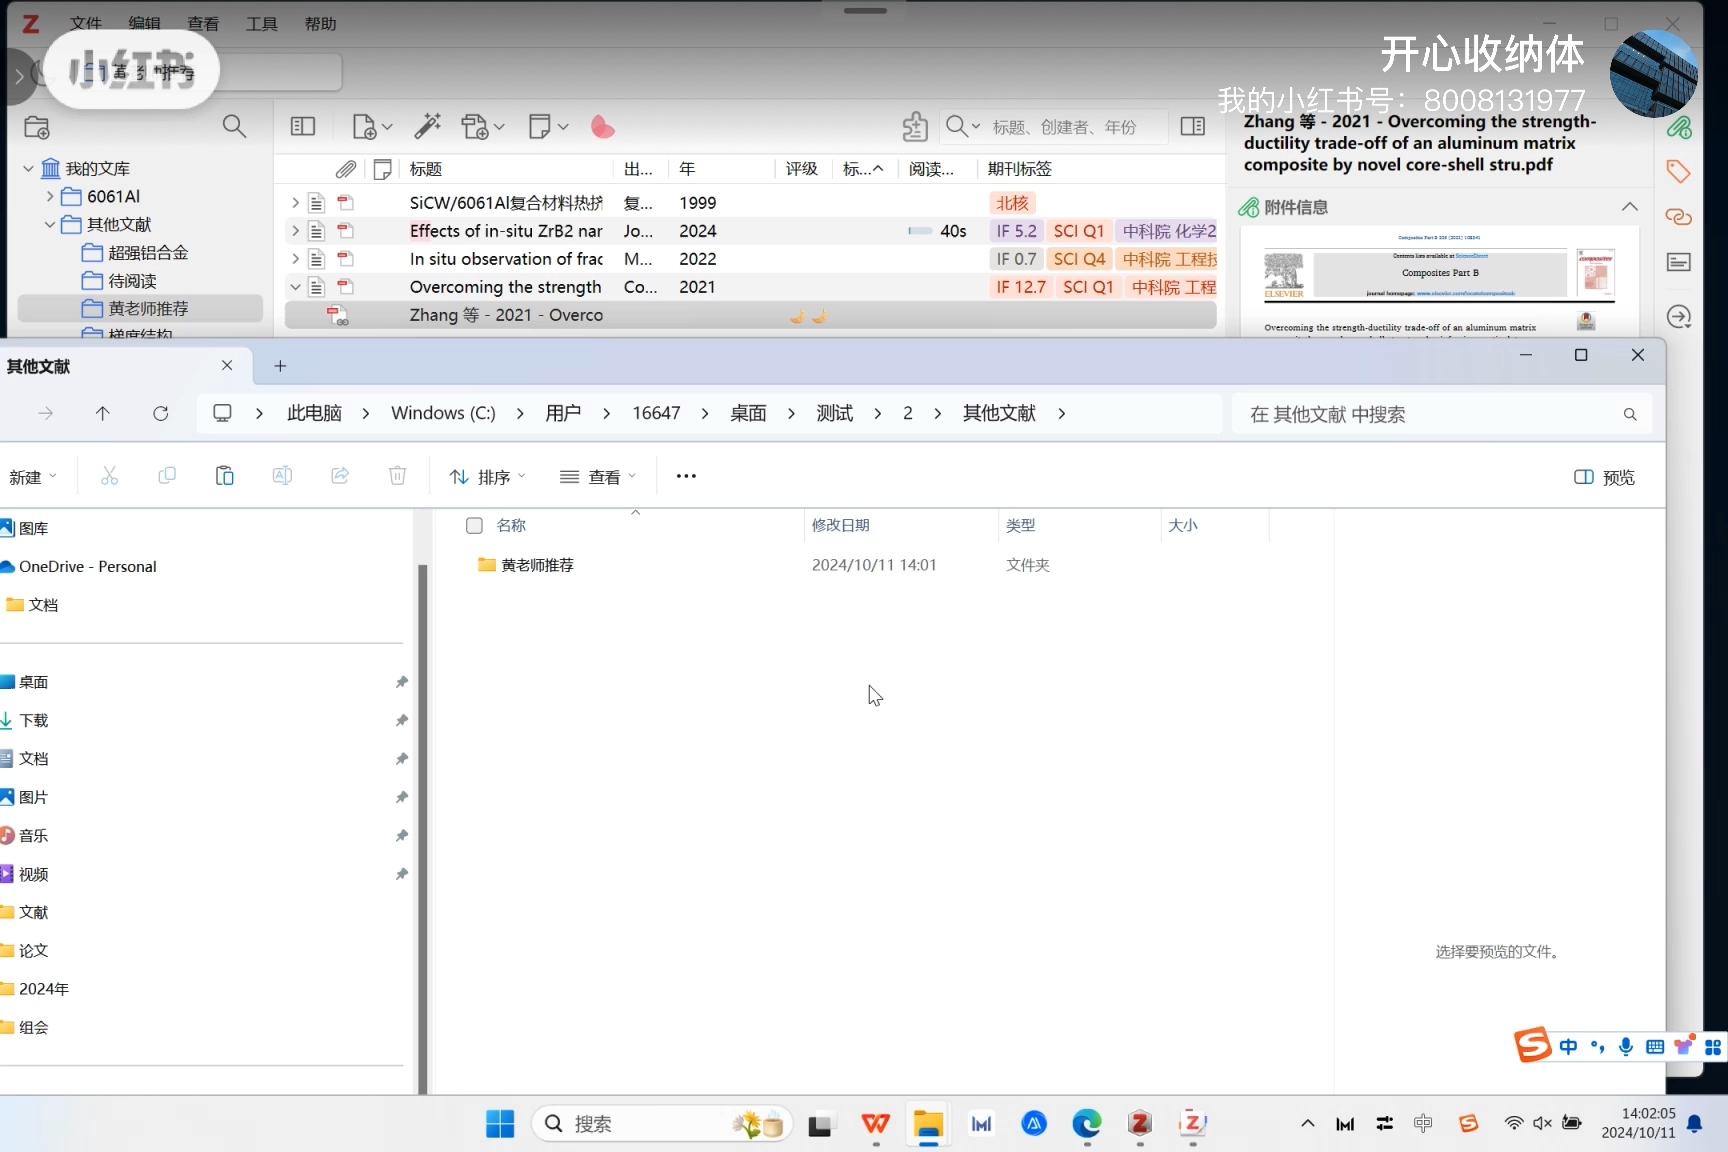Click the 桌面 breadcrumb in the address bar

tap(748, 413)
